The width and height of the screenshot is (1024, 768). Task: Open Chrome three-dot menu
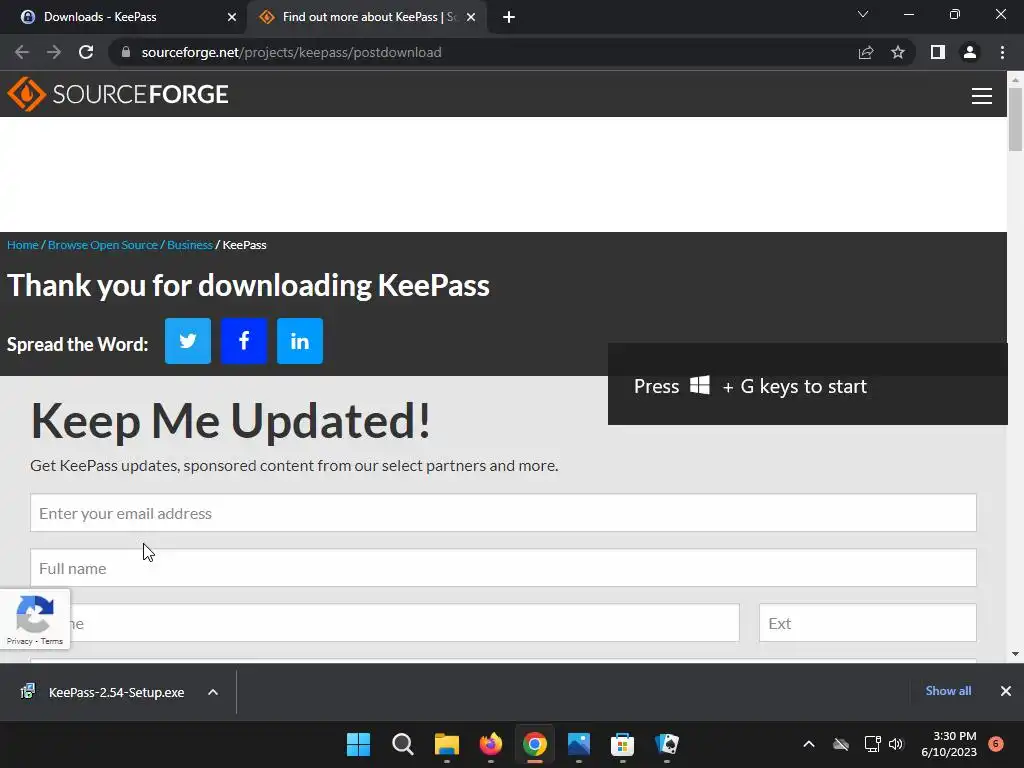click(1002, 52)
